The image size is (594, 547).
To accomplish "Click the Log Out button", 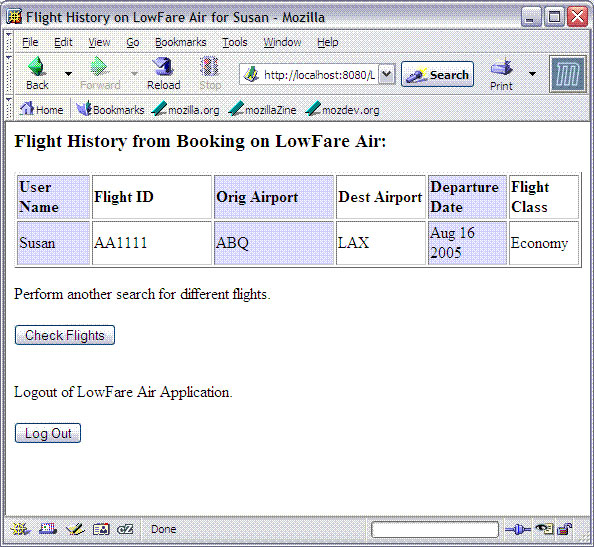I will [x=48, y=433].
